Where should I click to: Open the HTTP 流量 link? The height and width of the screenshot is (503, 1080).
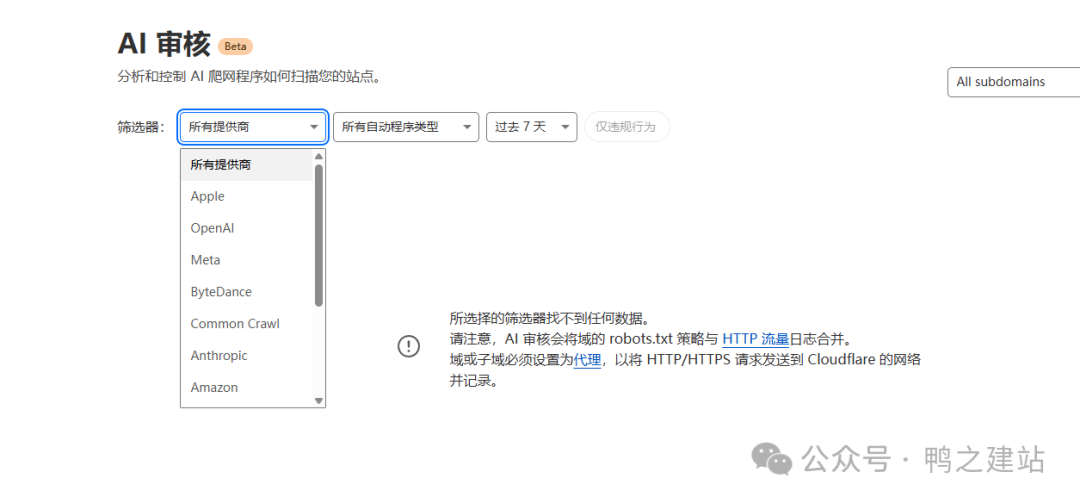pos(755,339)
